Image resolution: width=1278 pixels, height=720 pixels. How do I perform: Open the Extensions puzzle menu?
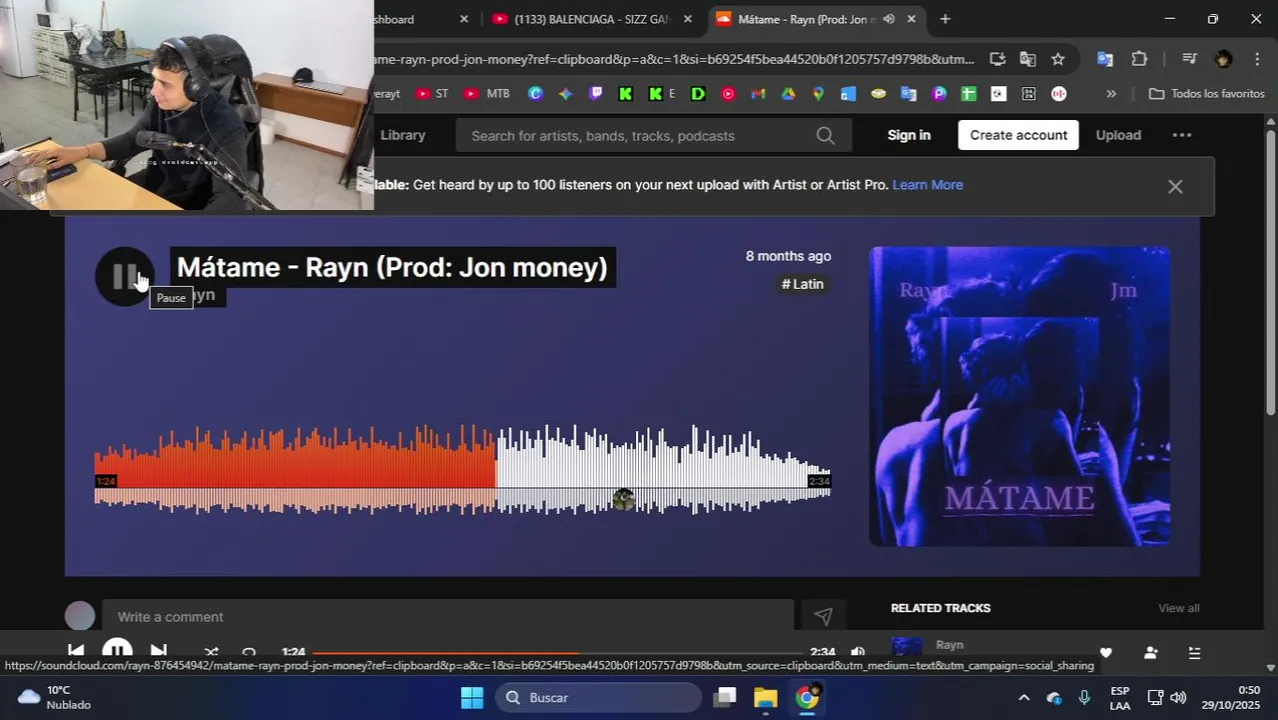[1139, 59]
